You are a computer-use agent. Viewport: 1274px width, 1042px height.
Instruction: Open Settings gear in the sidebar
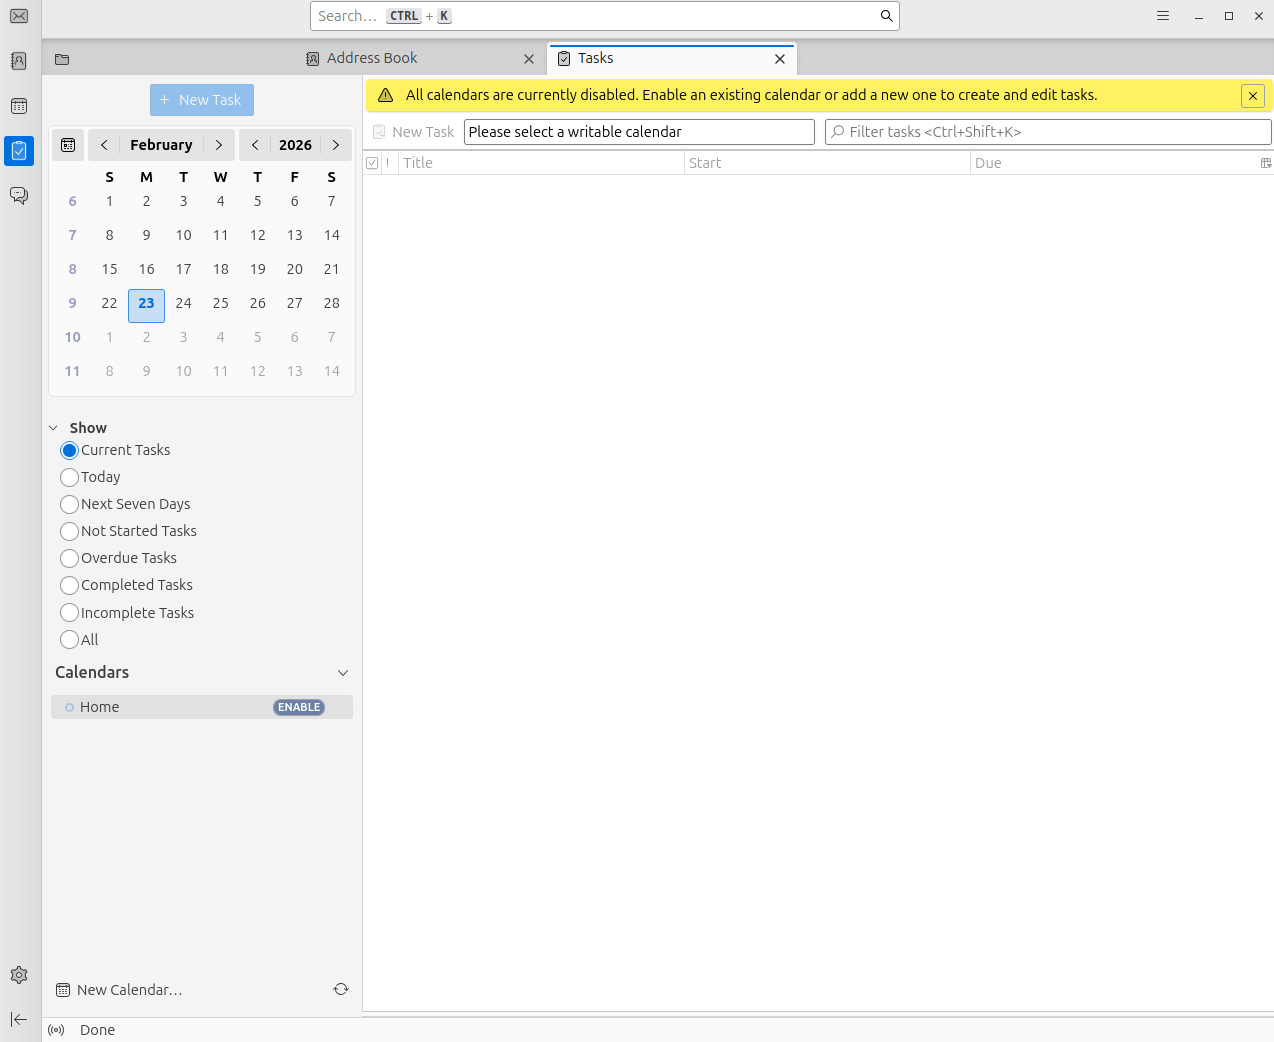point(19,975)
